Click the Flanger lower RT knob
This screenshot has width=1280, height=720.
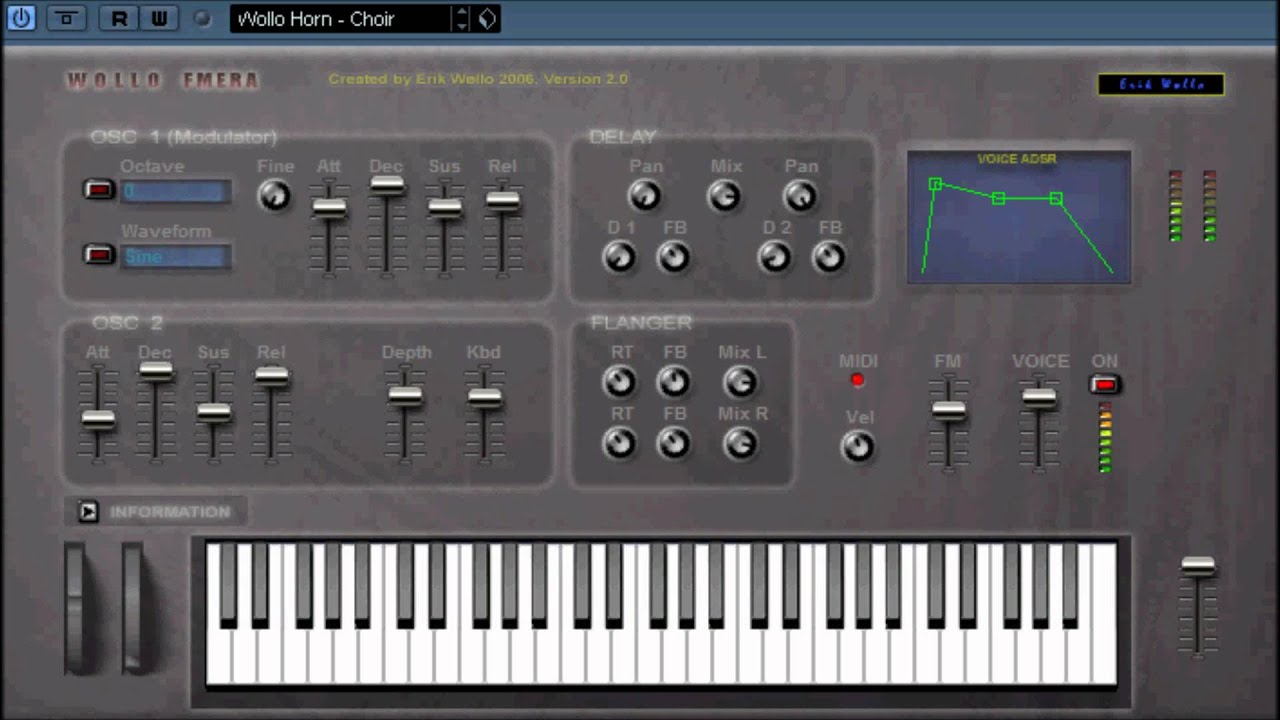coord(620,443)
